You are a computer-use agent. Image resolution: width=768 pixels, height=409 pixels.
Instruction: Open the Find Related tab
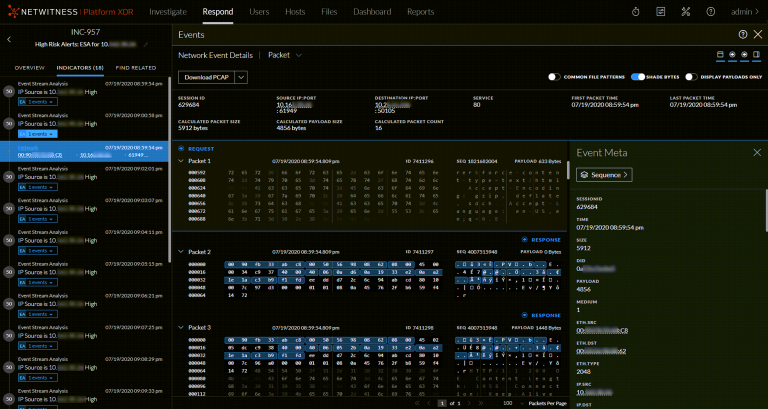pyautogui.click(x=136, y=67)
